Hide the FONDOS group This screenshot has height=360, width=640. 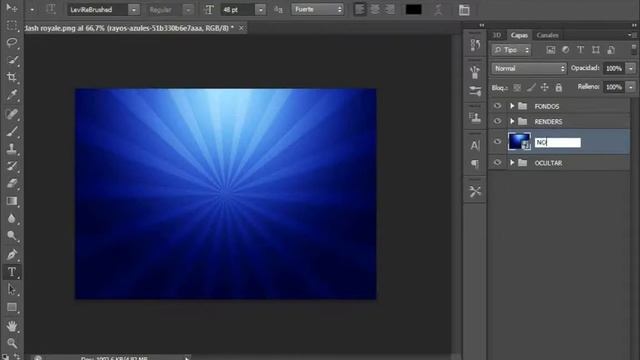click(x=497, y=106)
